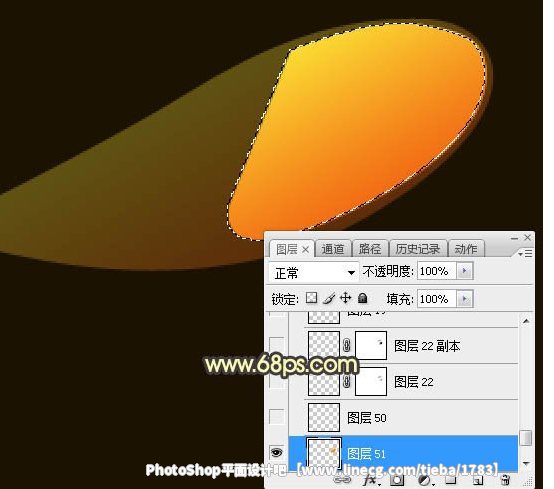
Task: Minimize the layers panel
Action: click(514, 239)
